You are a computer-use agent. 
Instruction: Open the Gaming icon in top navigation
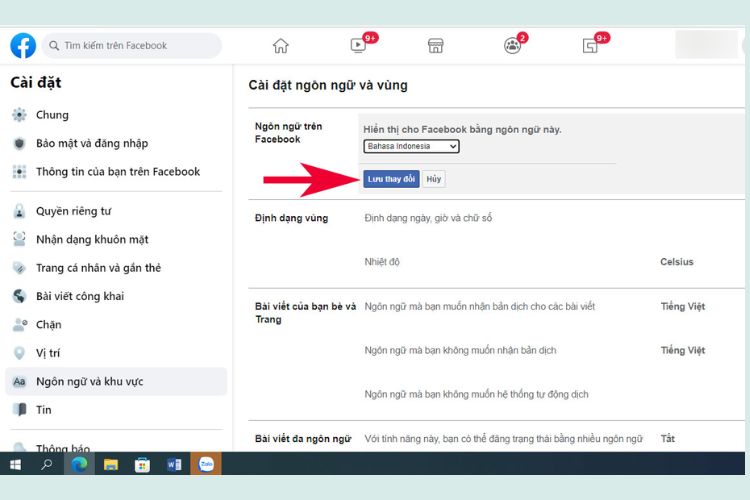[x=590, y=46]
